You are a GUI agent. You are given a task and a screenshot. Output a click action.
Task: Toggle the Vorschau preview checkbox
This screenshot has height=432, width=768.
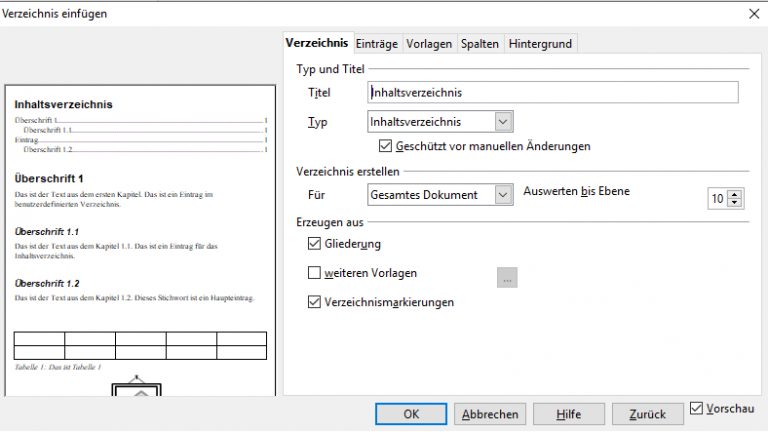[x=696, y=408]
